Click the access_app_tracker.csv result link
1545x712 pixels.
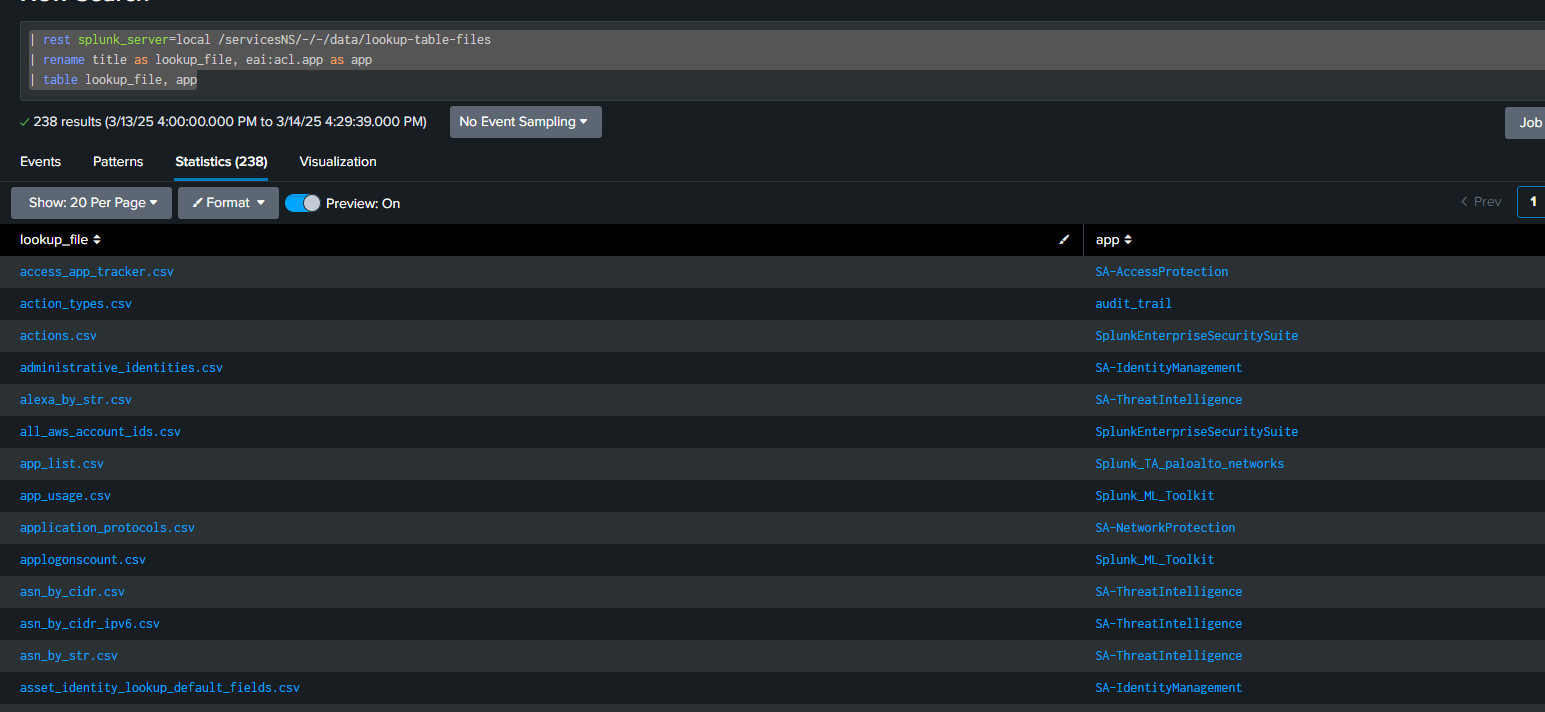(97, 272)
